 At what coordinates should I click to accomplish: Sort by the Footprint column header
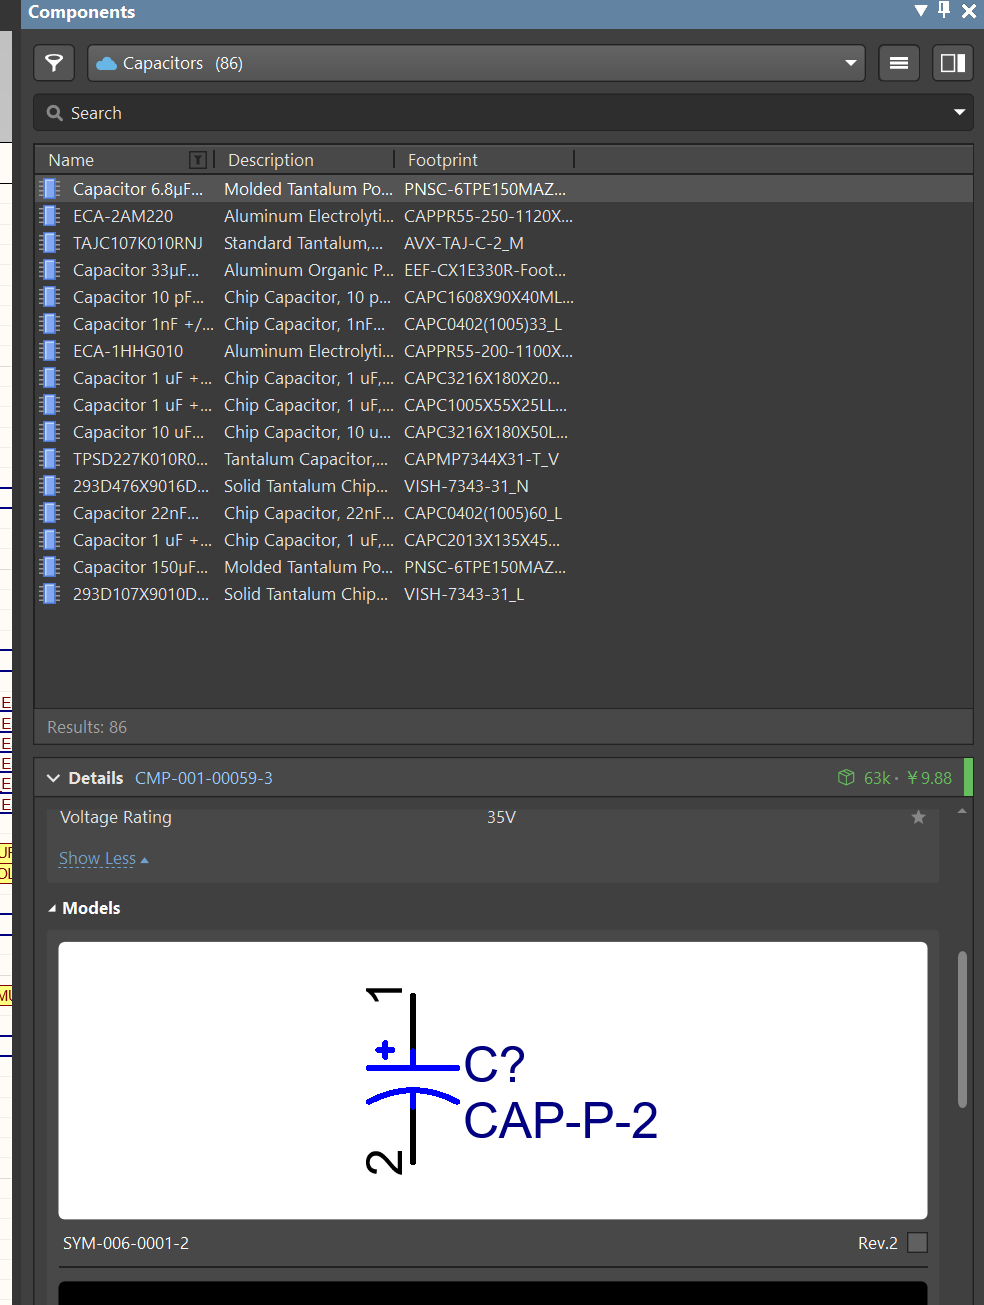(x=443, y=160)
